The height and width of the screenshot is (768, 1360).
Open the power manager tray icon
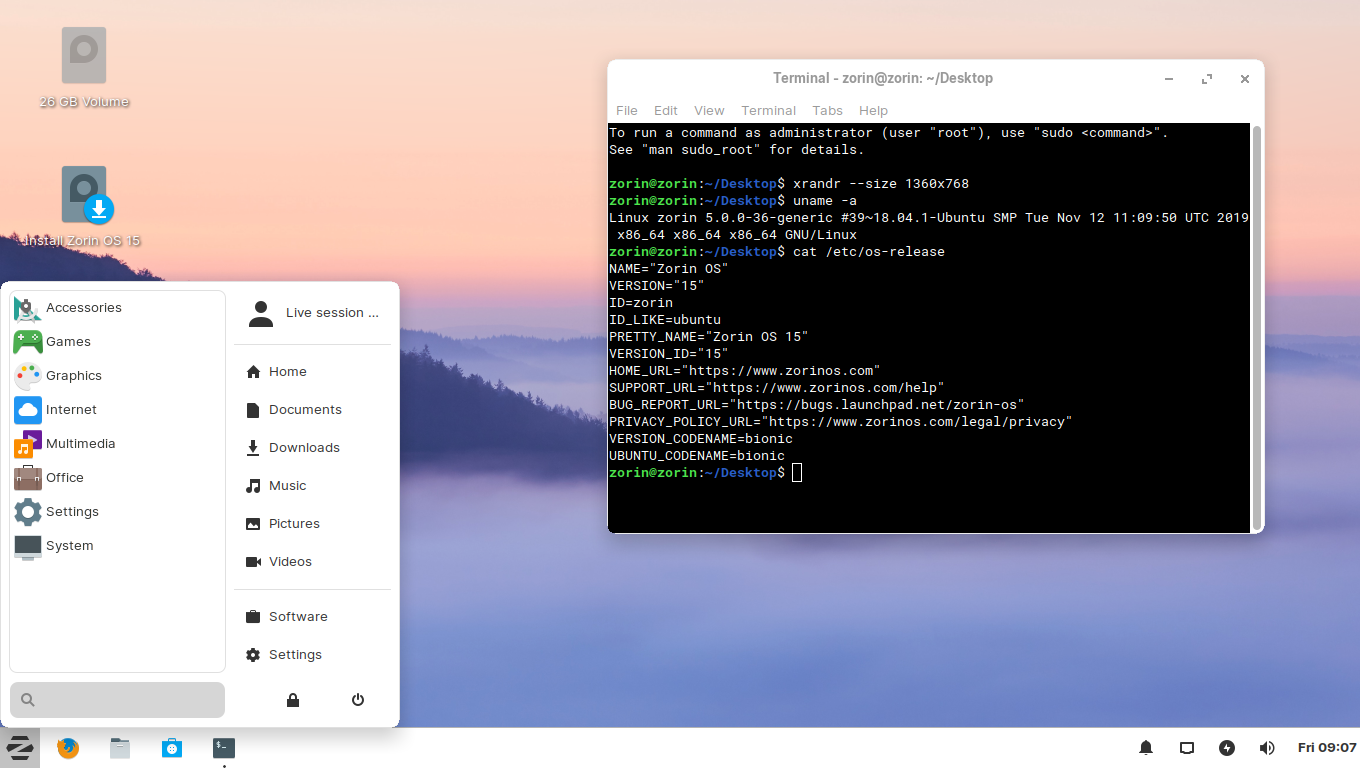tap(1227, 748)
